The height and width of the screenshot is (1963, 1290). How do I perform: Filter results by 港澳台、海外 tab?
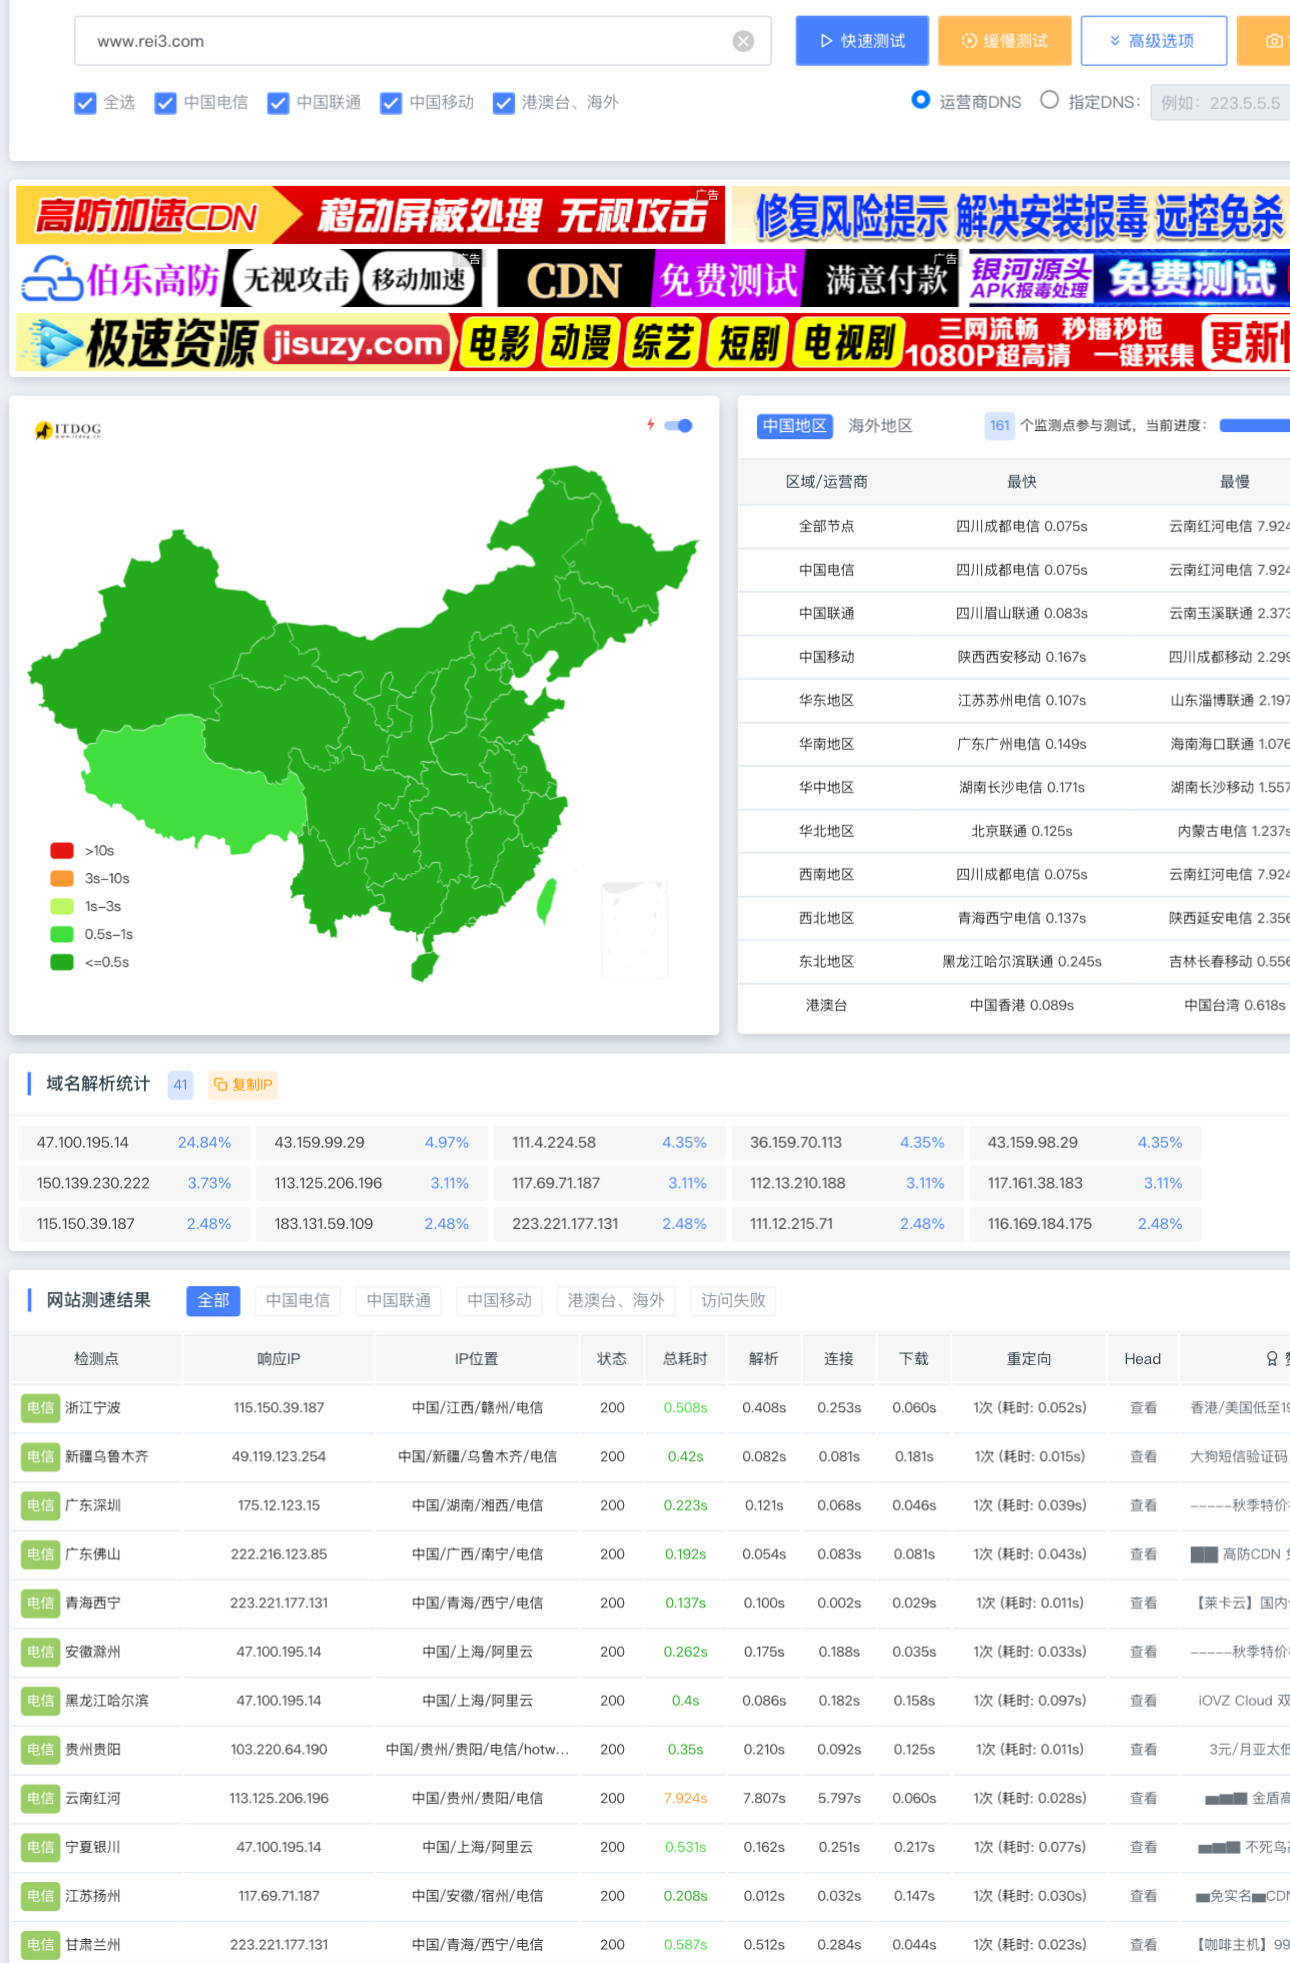(x=616, y=1301)
